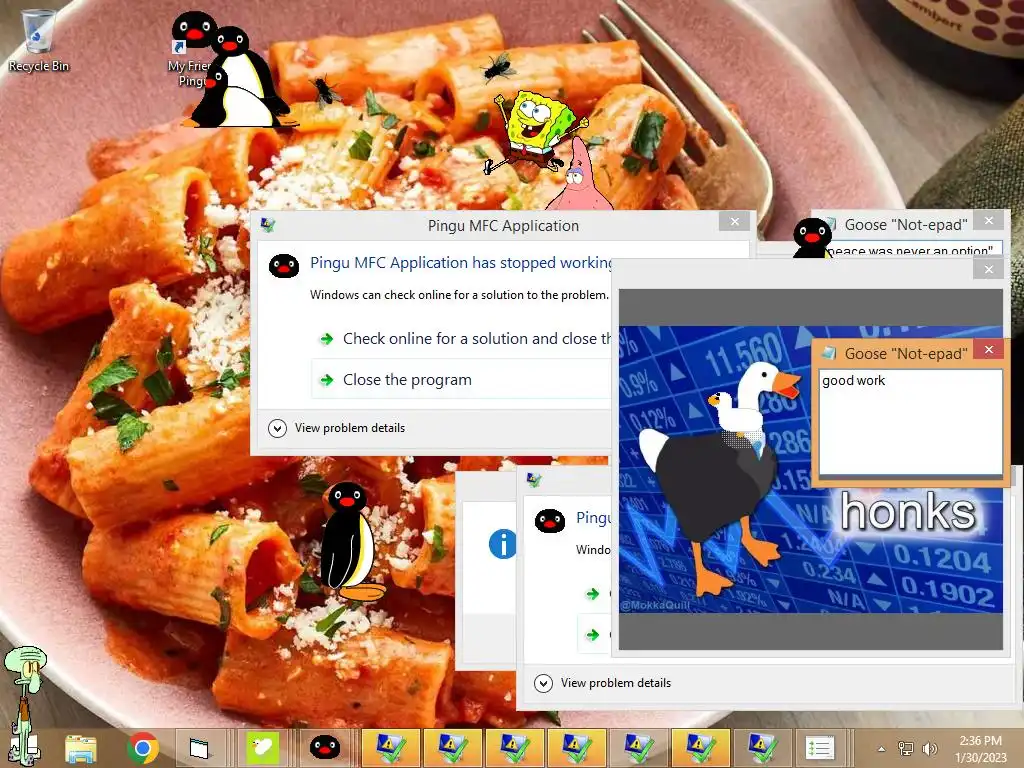Image resolution: width=1024 pixels, height=768 pixels.
Task: Click the checklist icon in the taskbar
Action: point(820,748)
